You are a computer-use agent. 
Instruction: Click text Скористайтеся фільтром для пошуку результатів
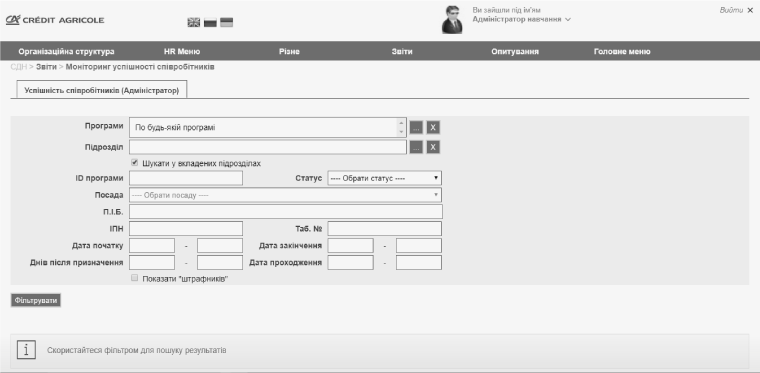pos(137,350)
